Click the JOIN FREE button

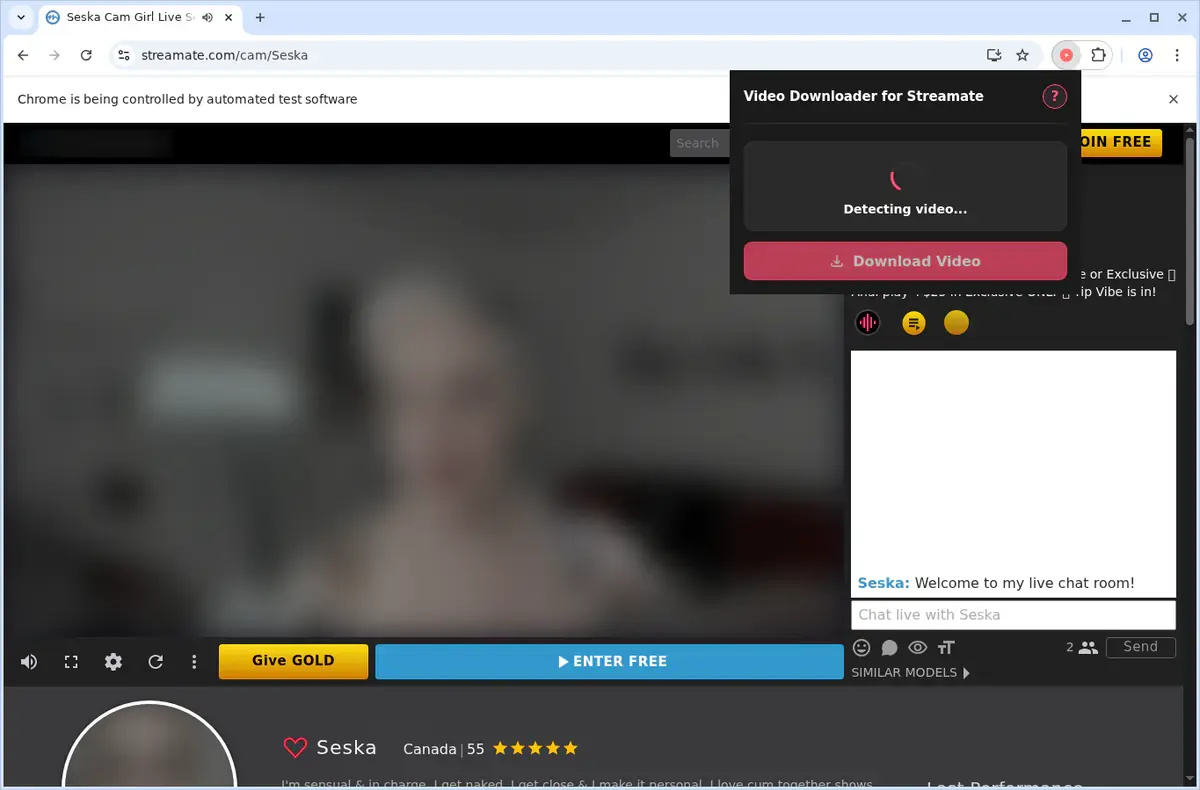pyautogui.click(x=1120, y=142)
